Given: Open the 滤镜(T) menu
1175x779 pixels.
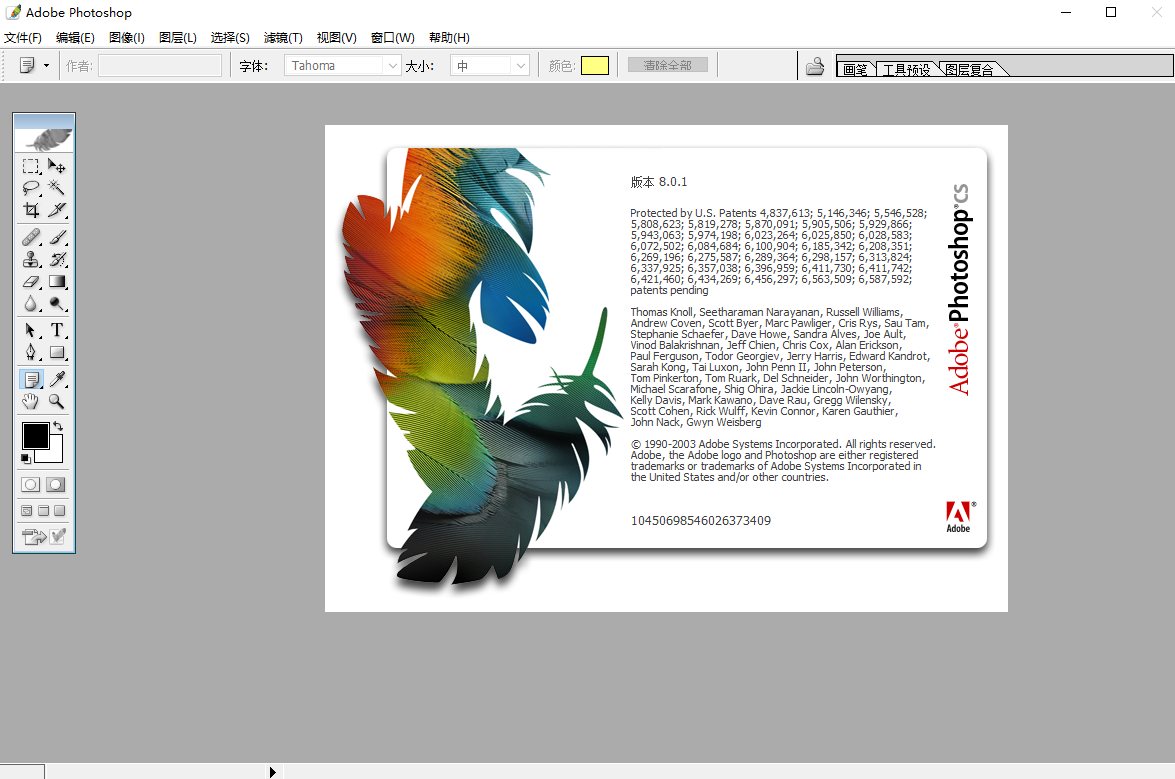Looking at the screenshot, I should 283,38.
